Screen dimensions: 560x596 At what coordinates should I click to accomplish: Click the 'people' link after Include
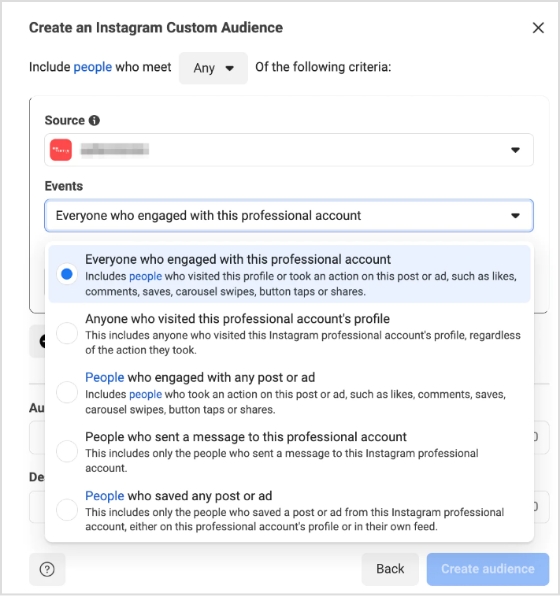tap(93, 67)
